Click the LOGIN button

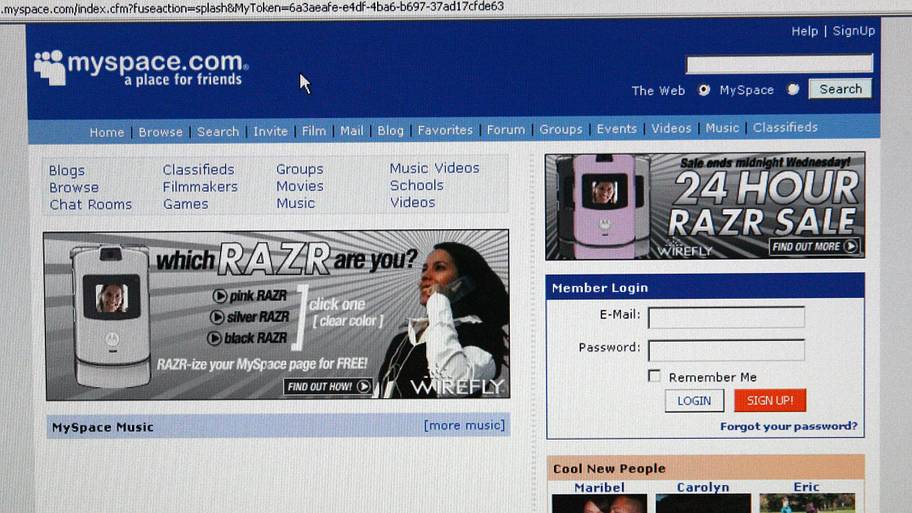click(694, 401)
